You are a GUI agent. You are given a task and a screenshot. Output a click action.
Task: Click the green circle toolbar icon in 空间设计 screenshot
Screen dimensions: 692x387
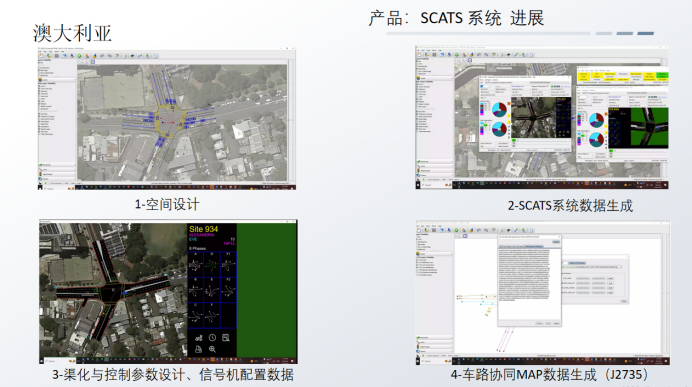(80, 56)
